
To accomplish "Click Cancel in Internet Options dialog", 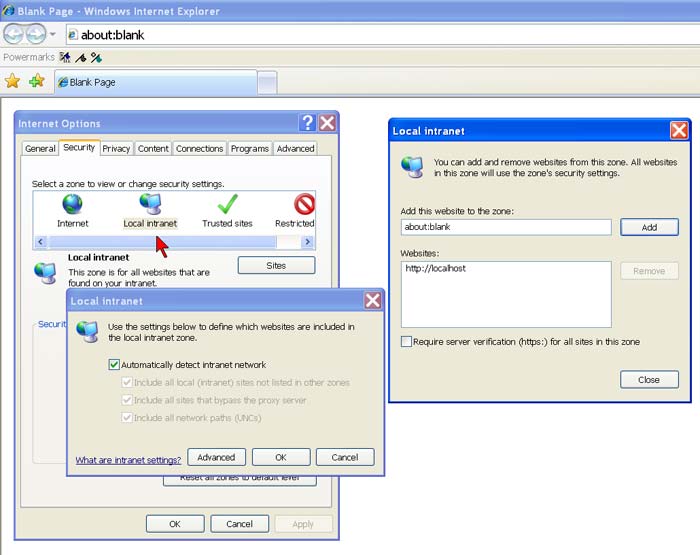I will pos(239,524).
